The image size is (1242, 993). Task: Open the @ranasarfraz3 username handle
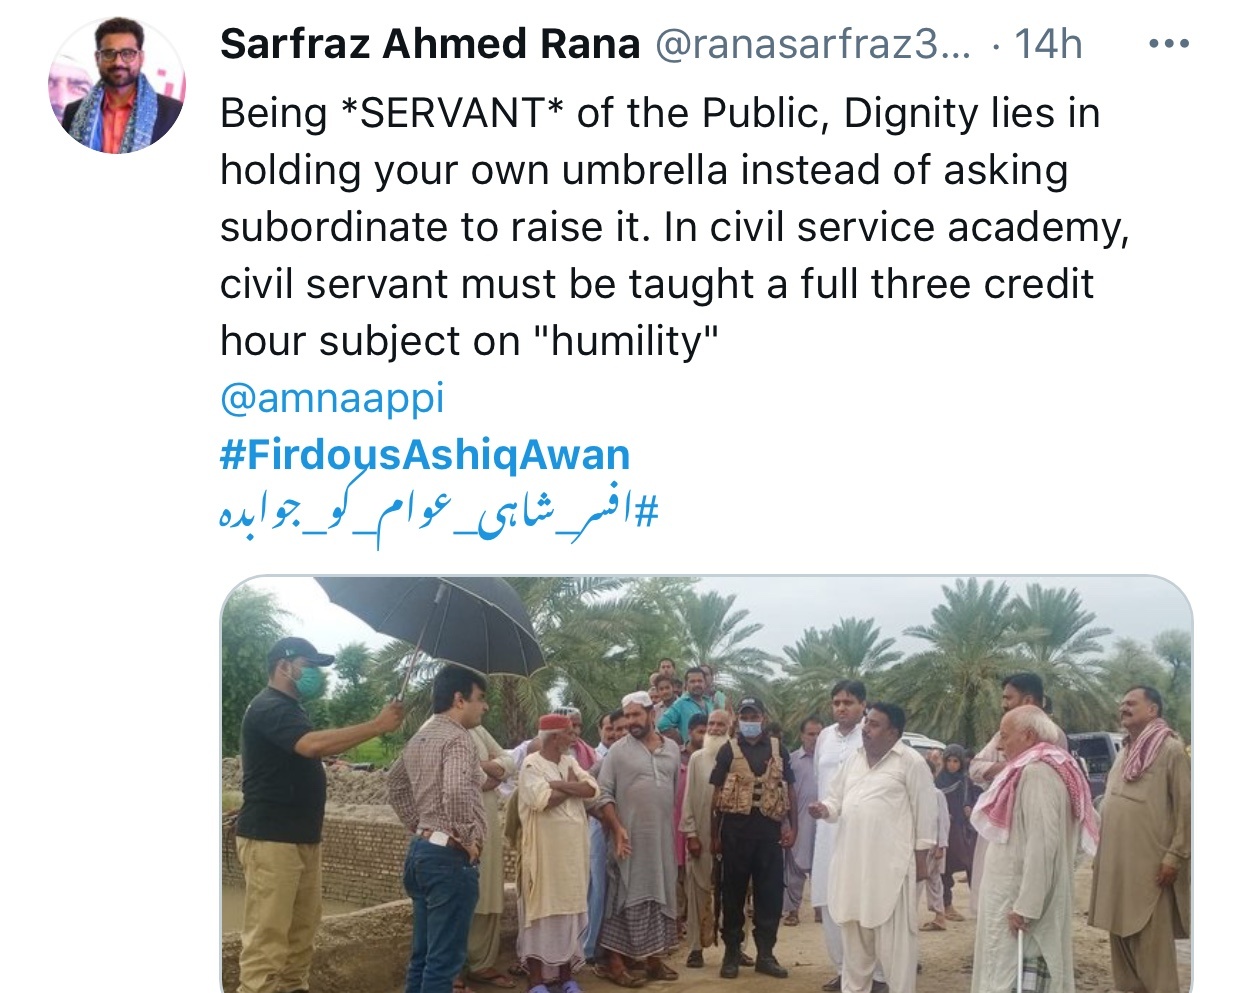coord(812,44)
